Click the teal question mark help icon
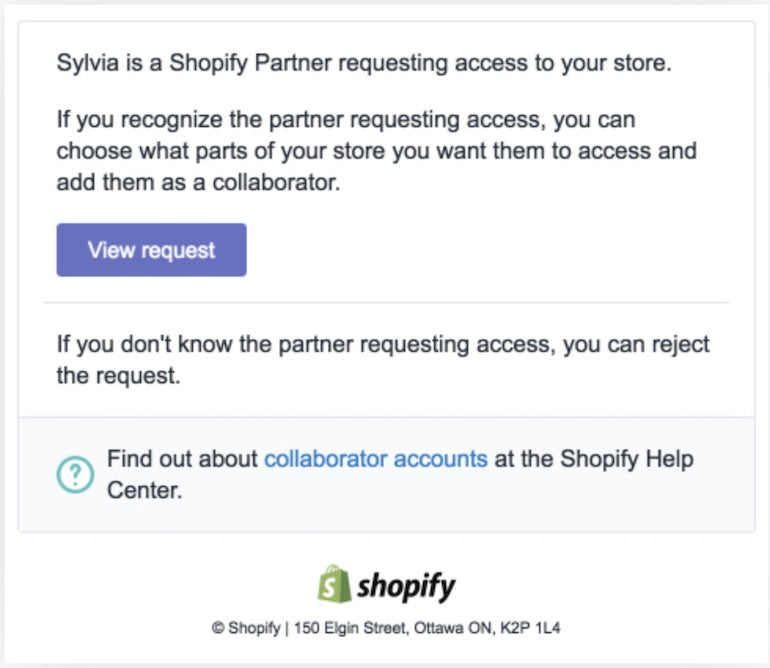770x668 pixels. [x=75, y=475]
